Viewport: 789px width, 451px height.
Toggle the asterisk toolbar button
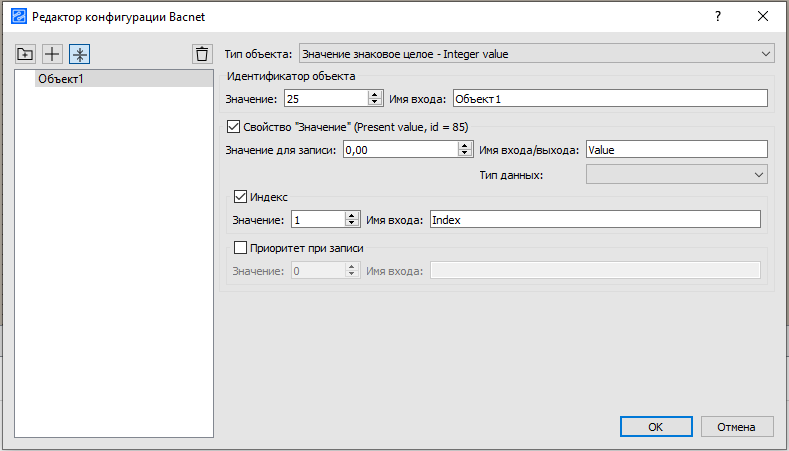80,54
